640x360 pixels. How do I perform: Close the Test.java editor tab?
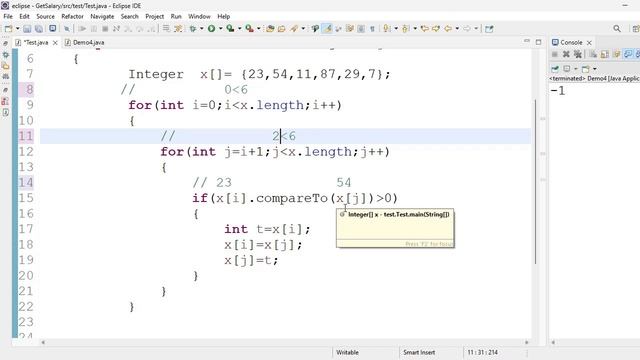pos(55,42)
